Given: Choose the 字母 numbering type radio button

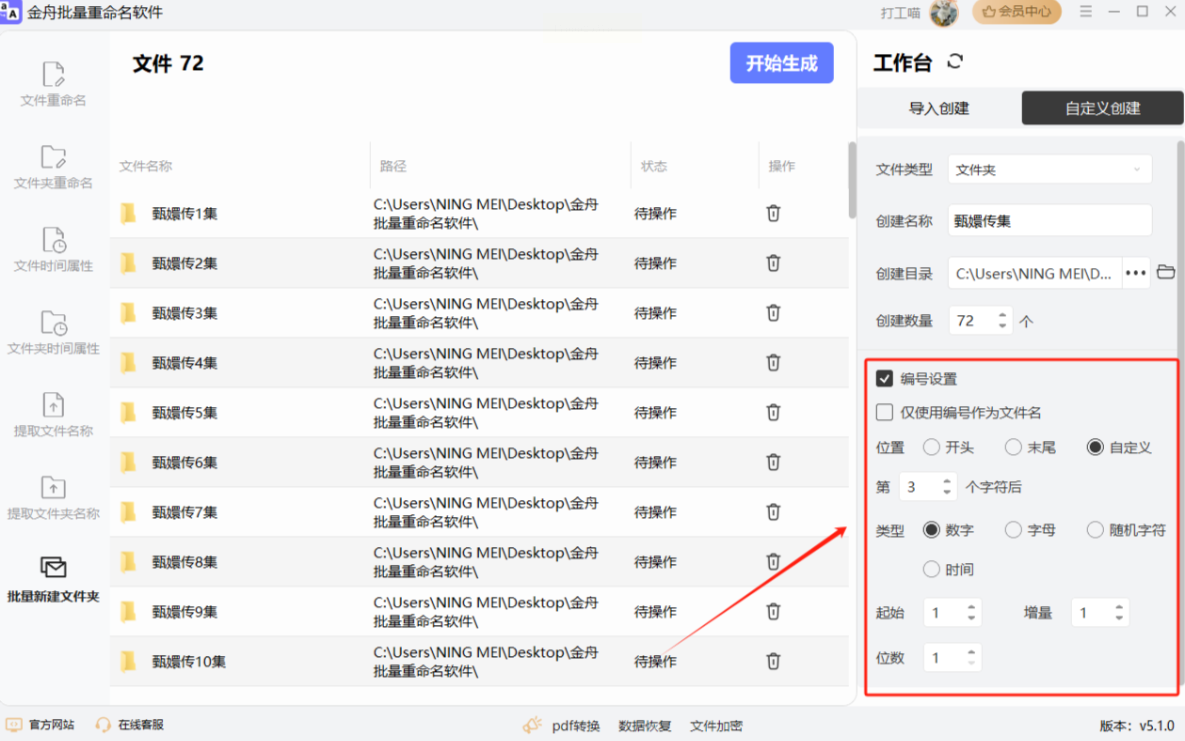Looking at the screenshot, I should [1013, 530].
